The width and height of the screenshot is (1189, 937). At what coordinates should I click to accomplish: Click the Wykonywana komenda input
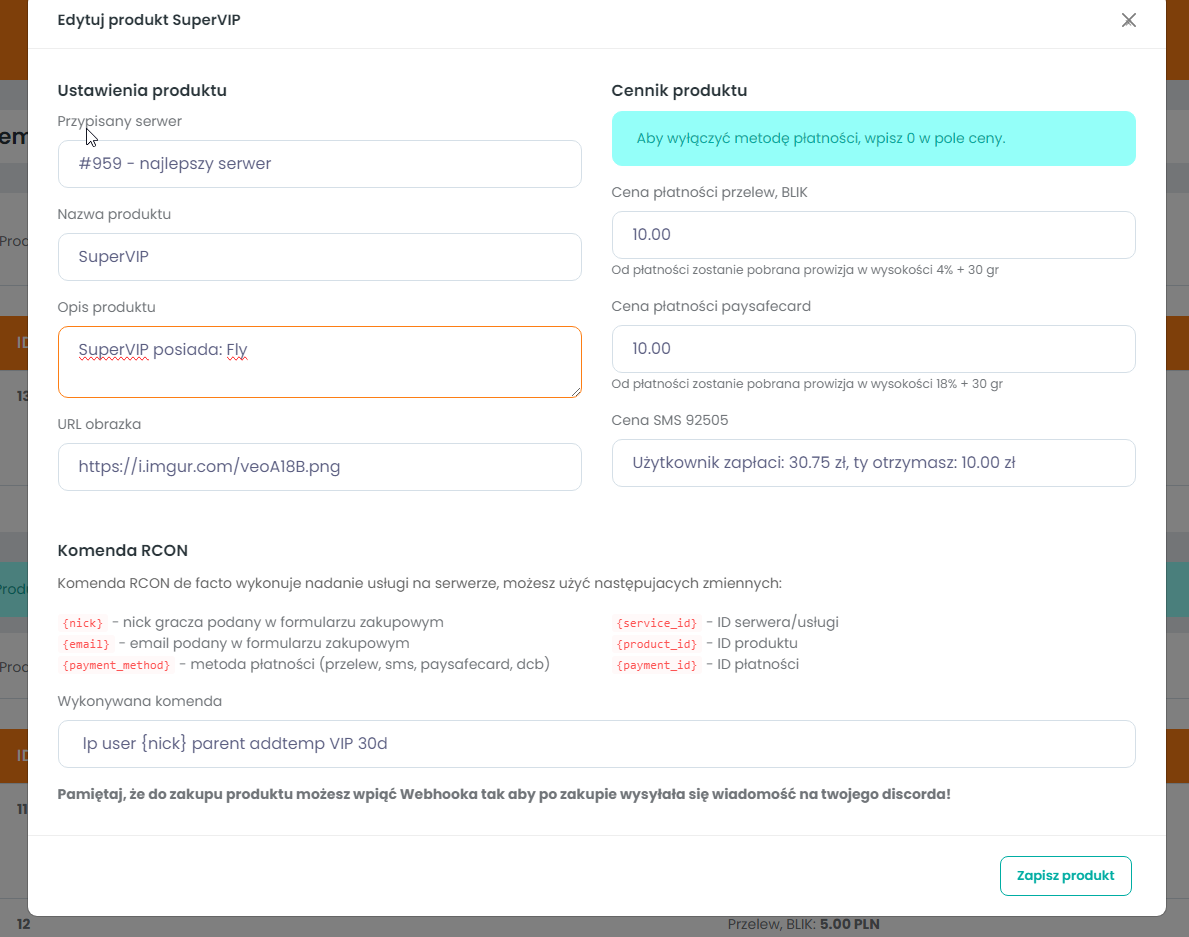point(596,744)
